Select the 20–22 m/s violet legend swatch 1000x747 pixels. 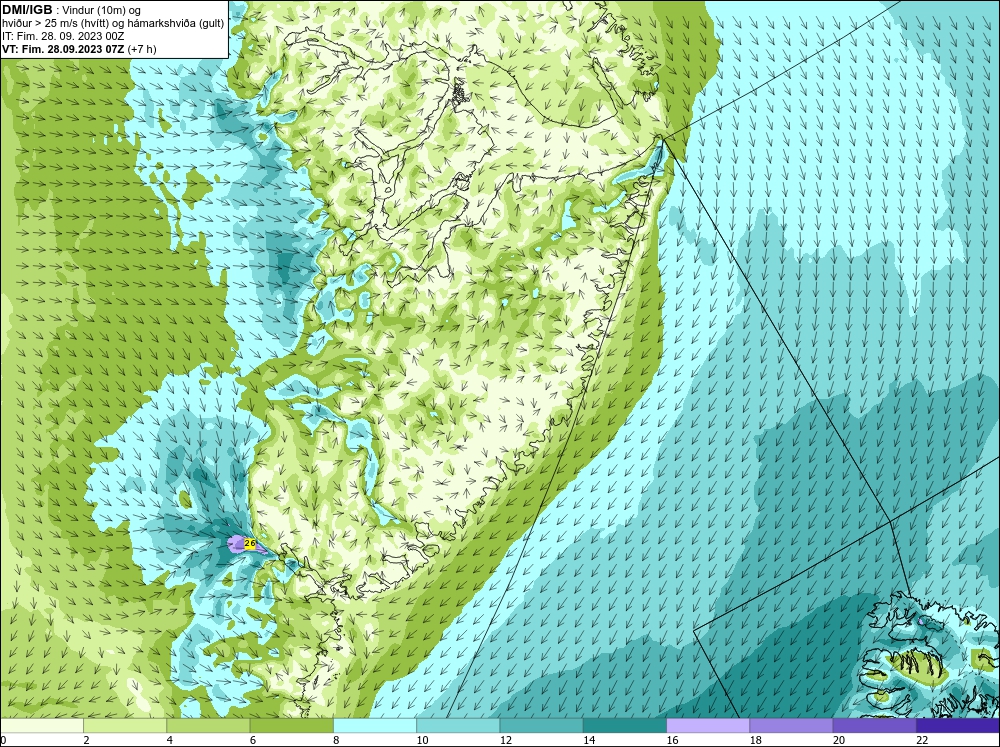[874, 726]
